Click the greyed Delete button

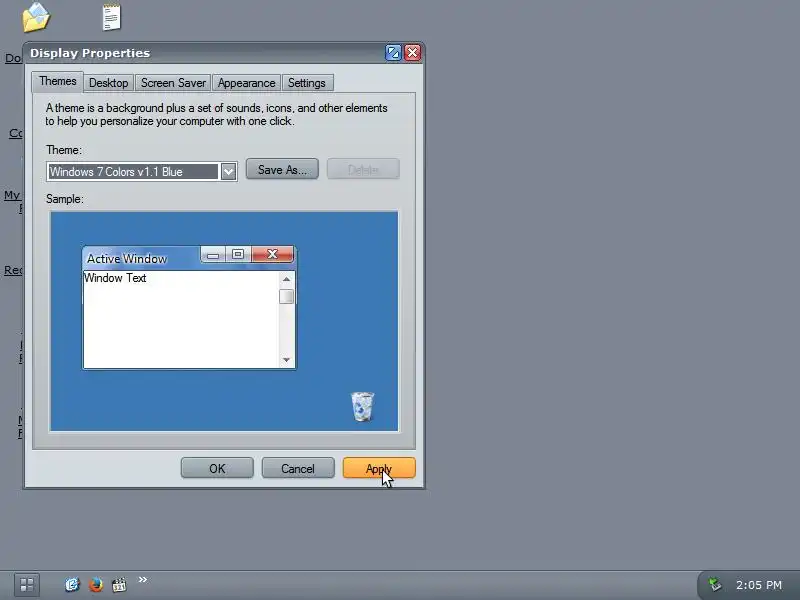(x=363, y=169)
